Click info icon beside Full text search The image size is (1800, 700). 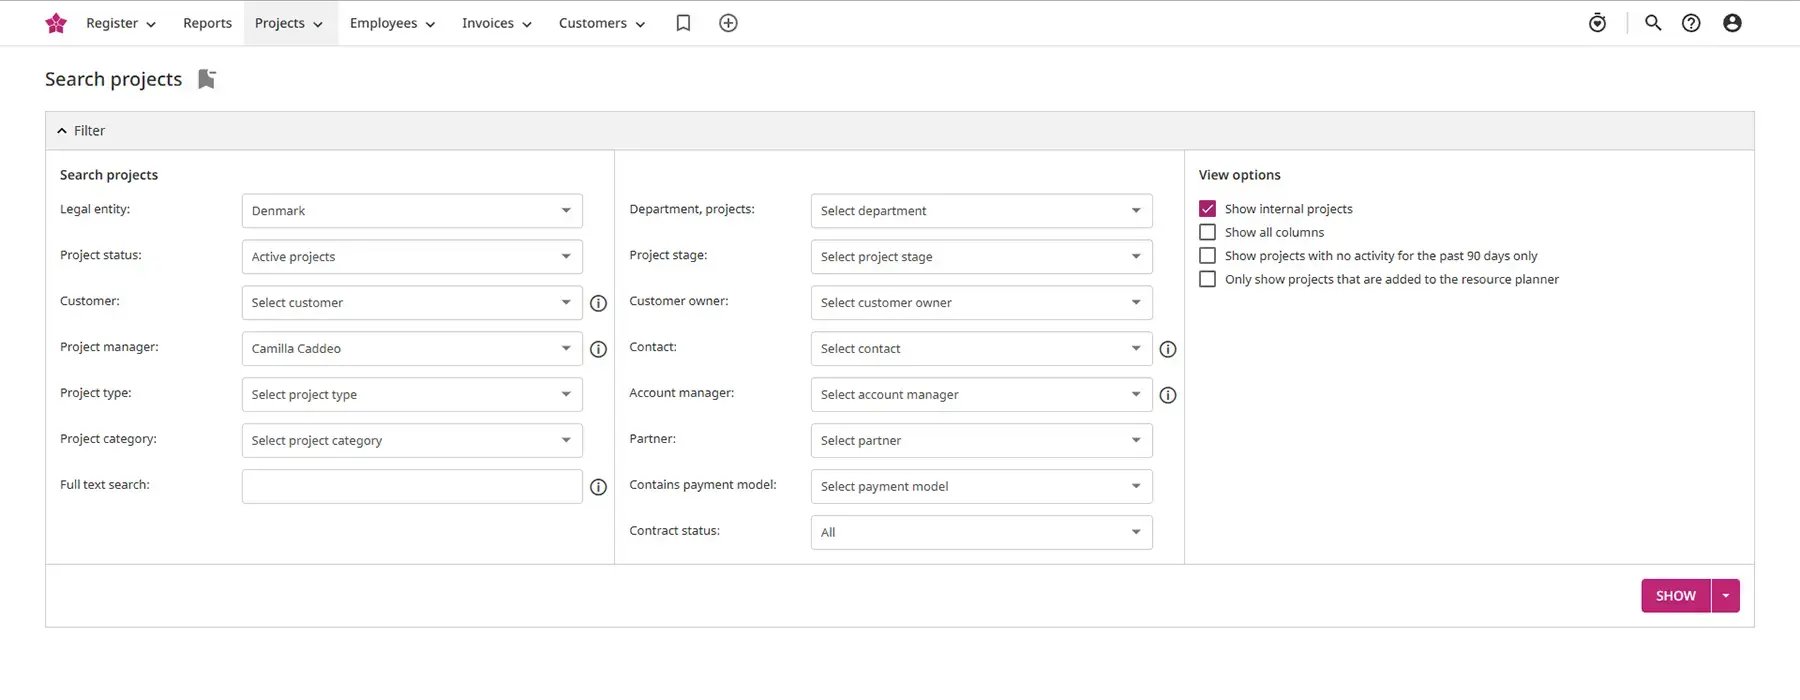pos(598,487)
